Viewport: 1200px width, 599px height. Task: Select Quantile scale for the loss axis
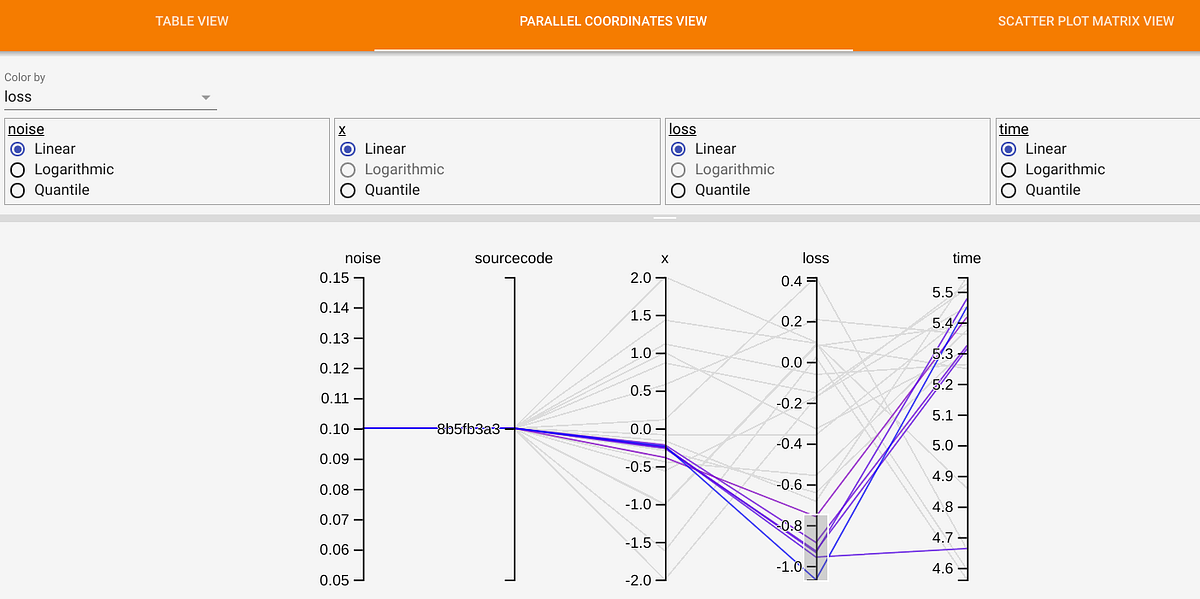pyautogui.click(x=678, y=190)
